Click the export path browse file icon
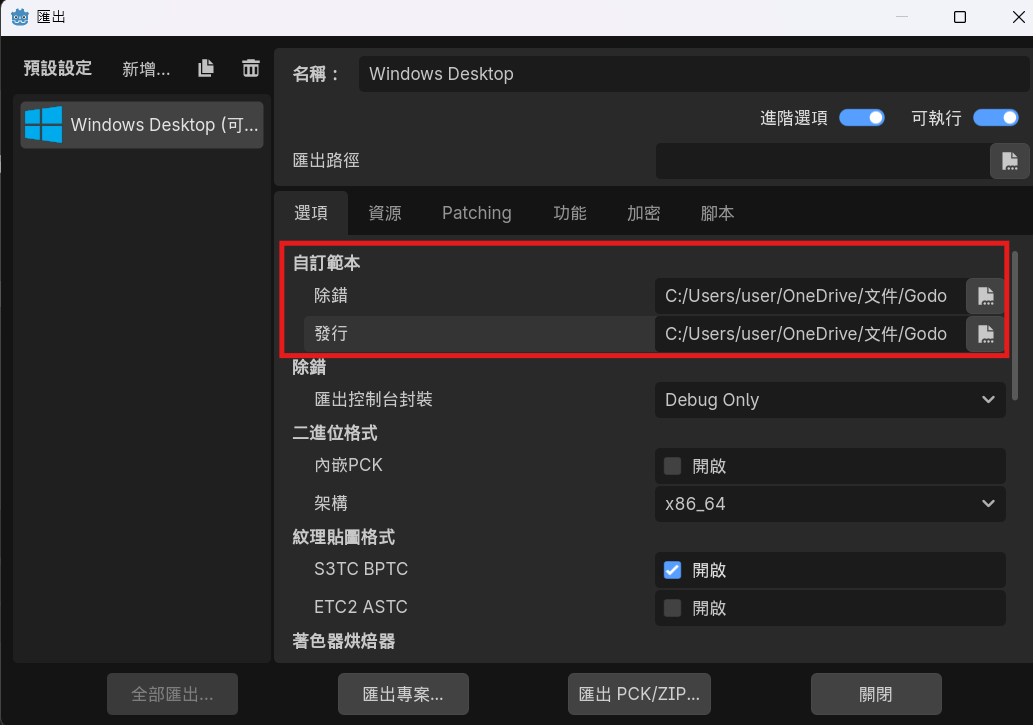Viewport: 1033px width, 725px height. pos(1009,160)
